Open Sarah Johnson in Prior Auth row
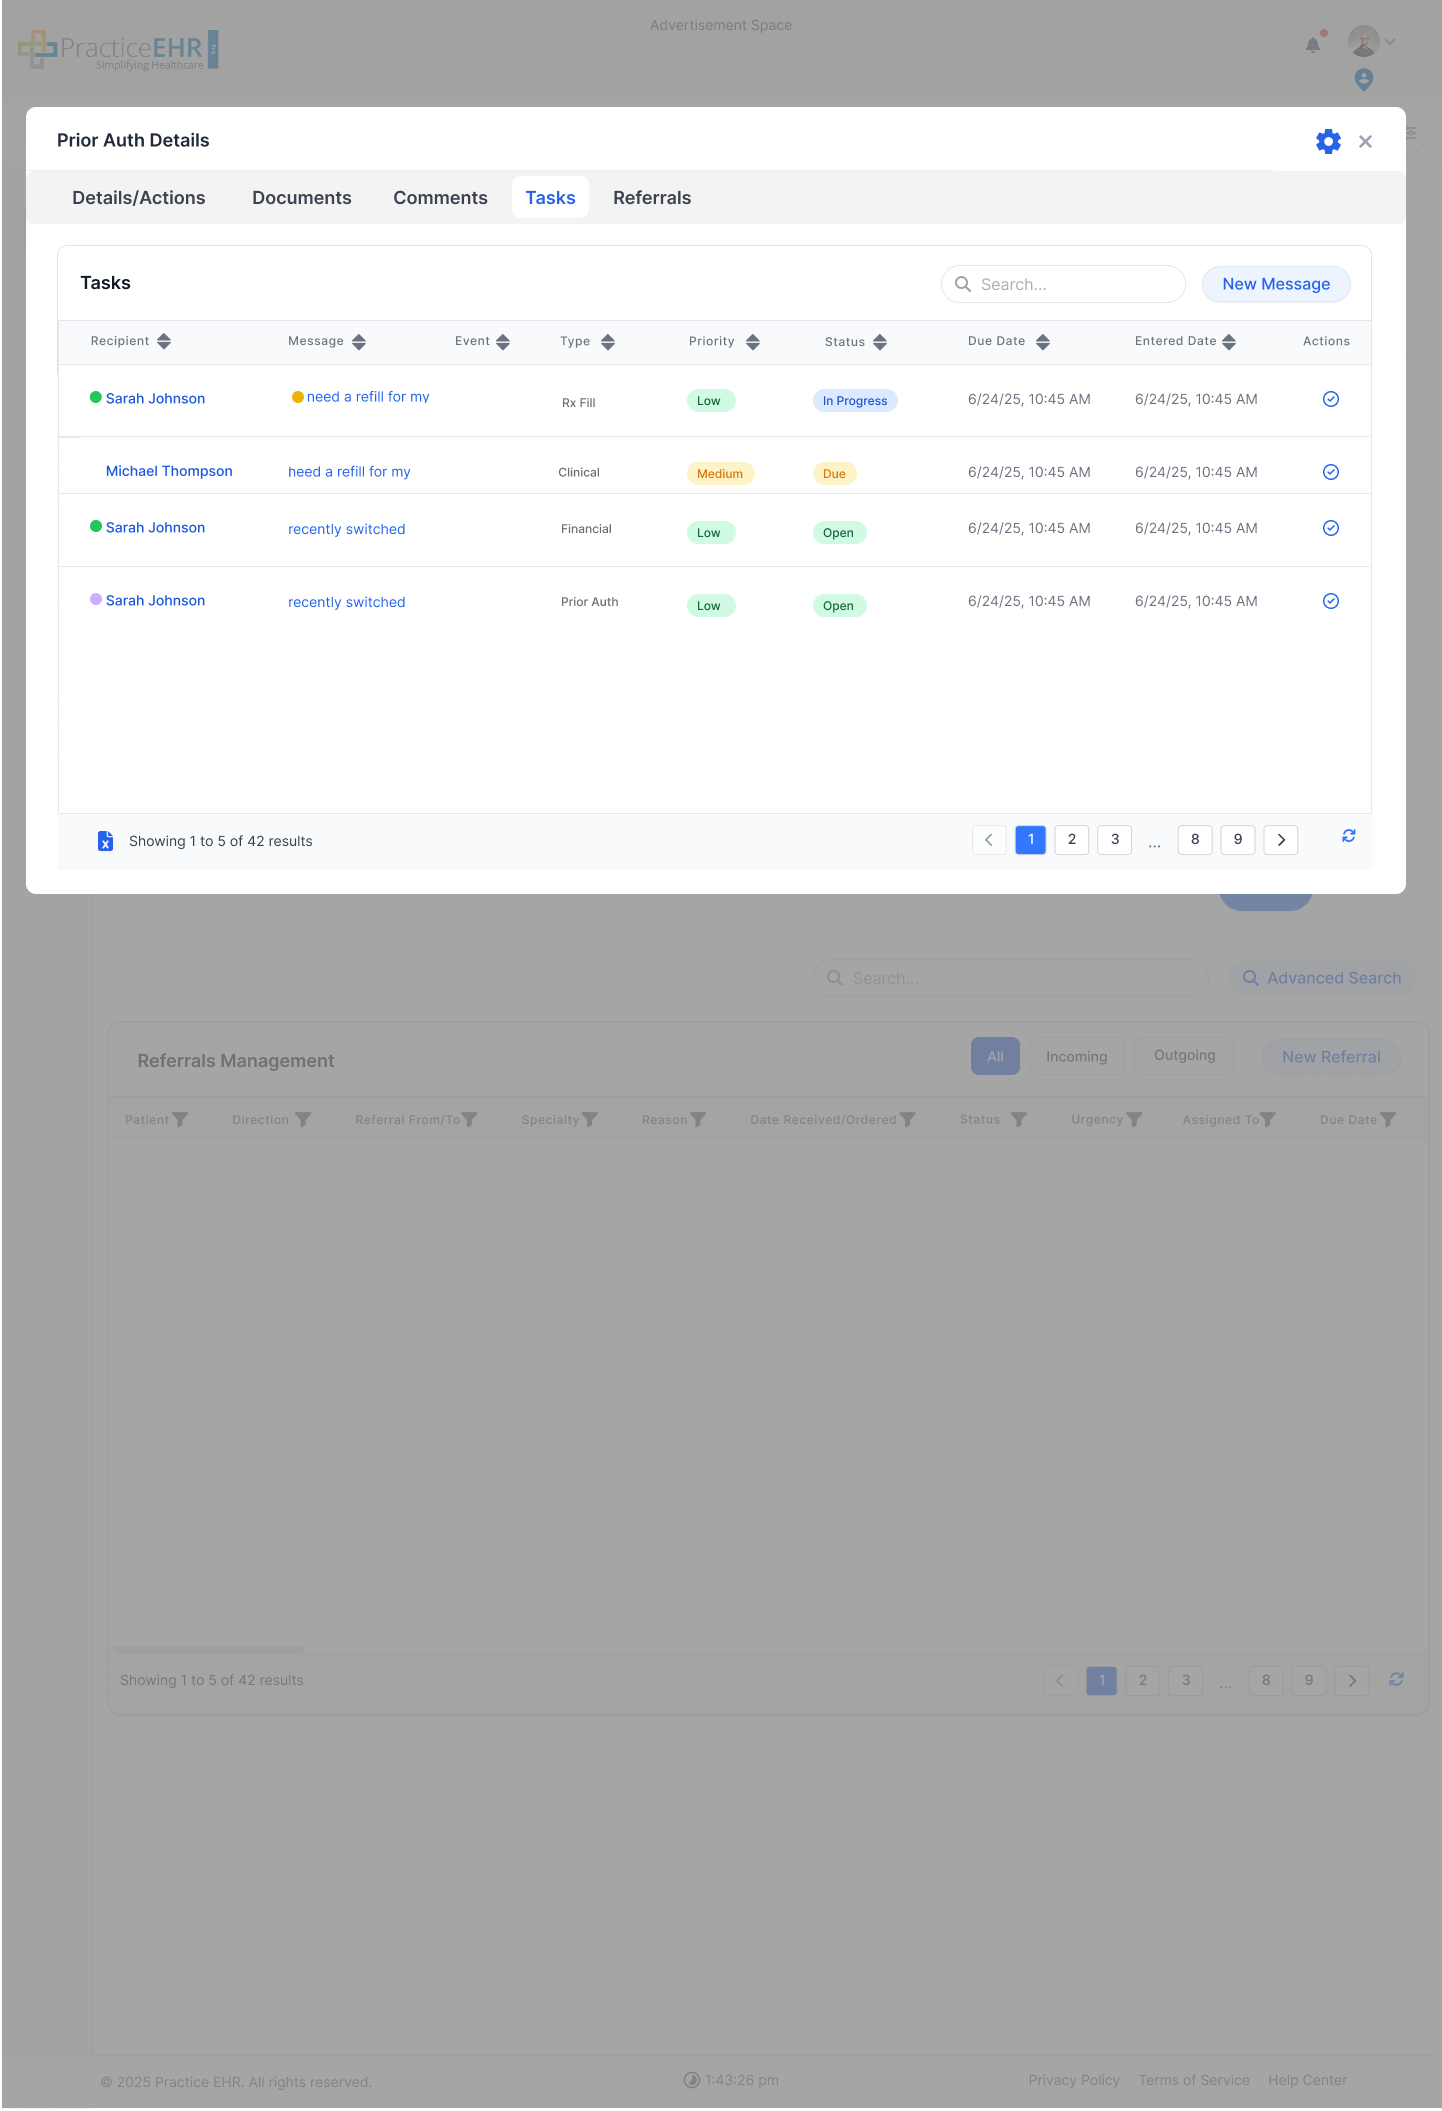Screen dimensions: 1442x2111 click(155, 600)
